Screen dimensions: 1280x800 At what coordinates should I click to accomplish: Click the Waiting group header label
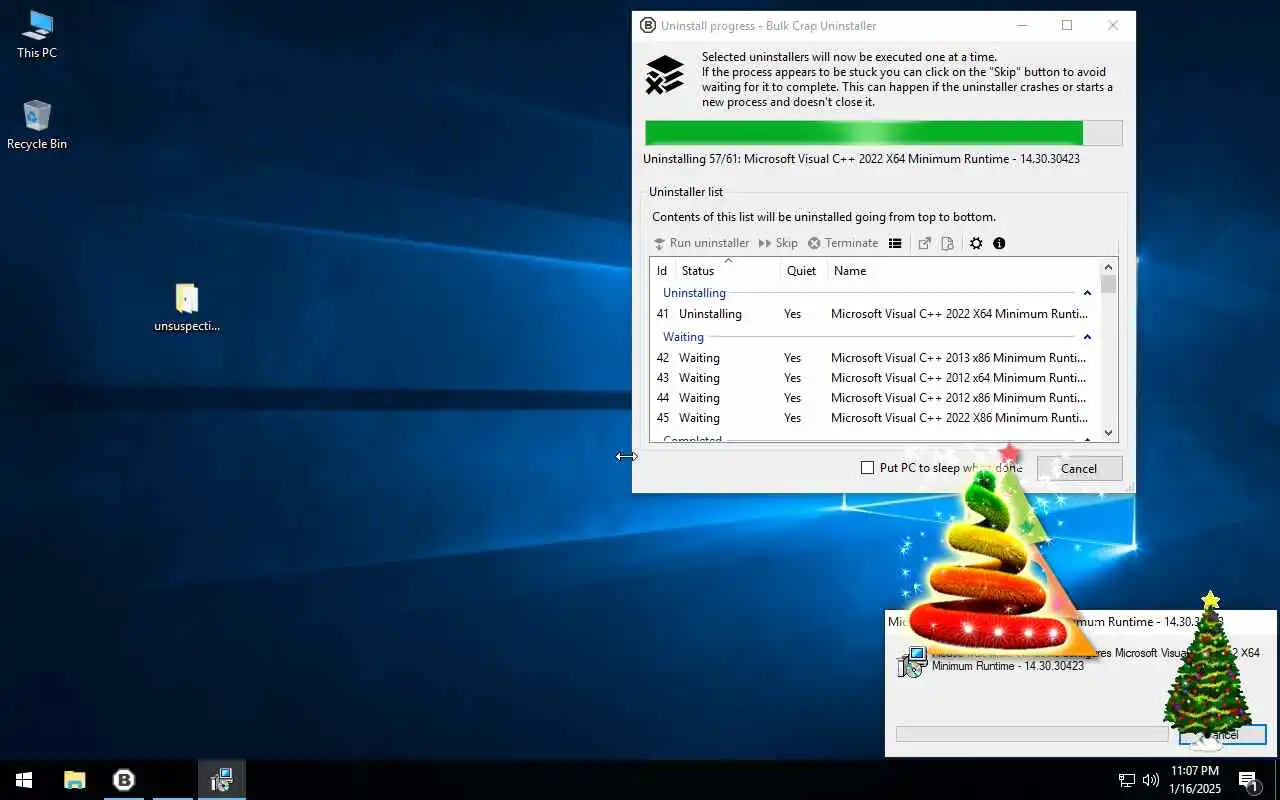(x=683, y=337)
